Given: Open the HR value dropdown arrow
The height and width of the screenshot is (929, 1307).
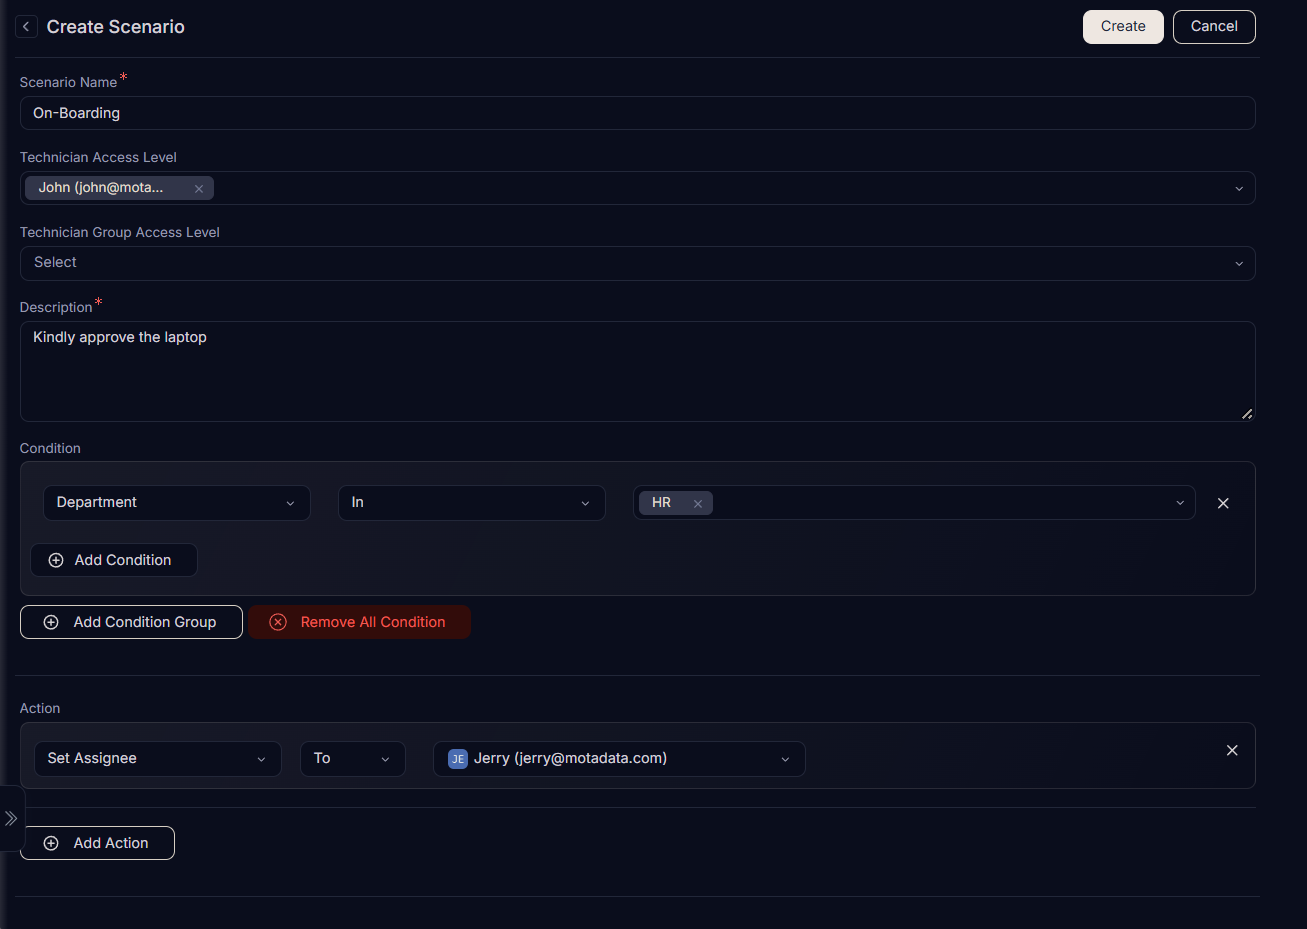Looking at the screenshot, I should coord(1180,503).
